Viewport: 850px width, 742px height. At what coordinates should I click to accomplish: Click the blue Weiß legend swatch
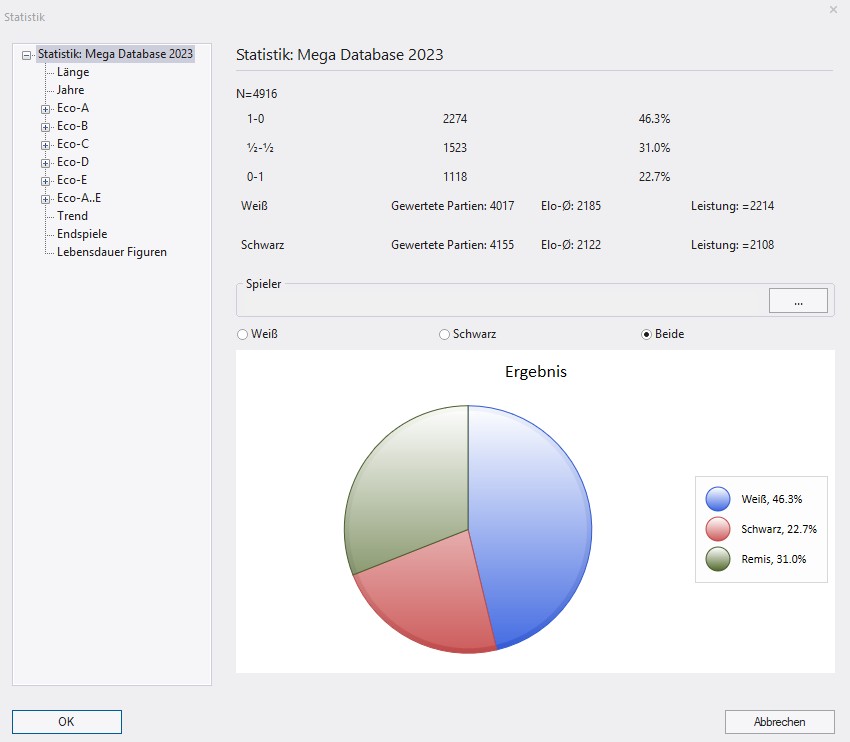(x=717, y=499)
